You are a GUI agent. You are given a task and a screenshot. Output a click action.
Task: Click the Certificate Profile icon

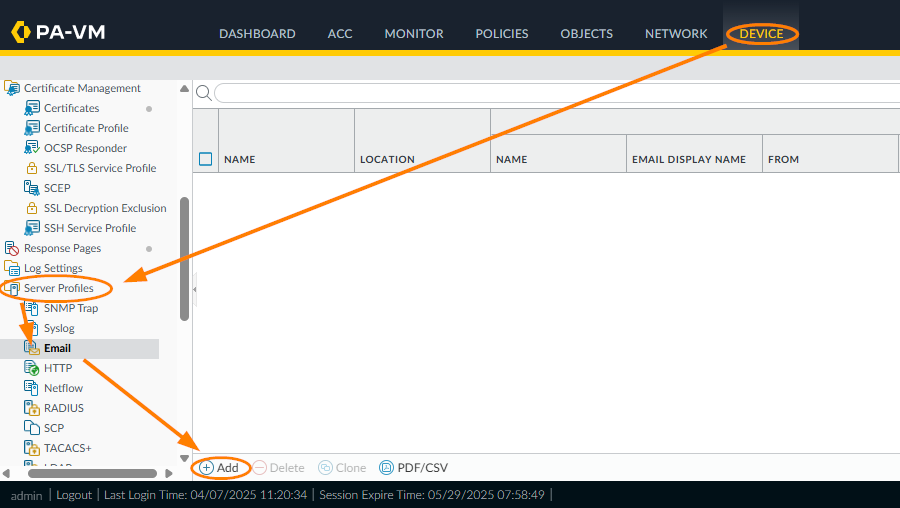(32, 128)
